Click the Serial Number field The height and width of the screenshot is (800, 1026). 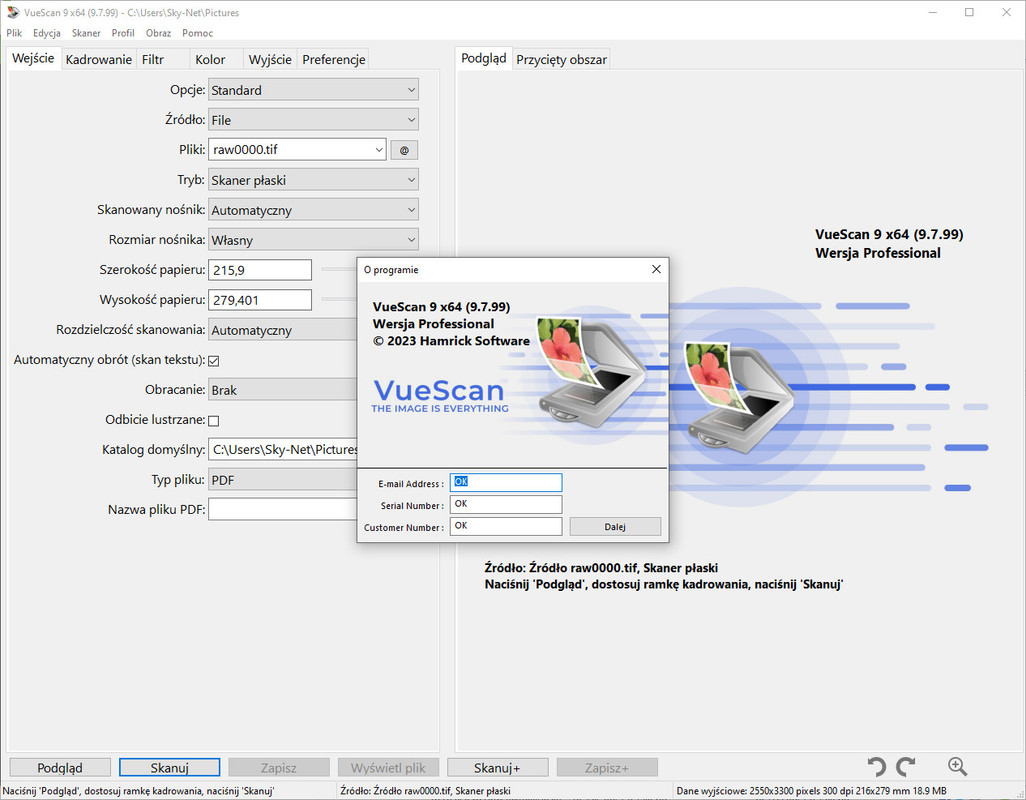pyautogui.click(x=506, y=504)
